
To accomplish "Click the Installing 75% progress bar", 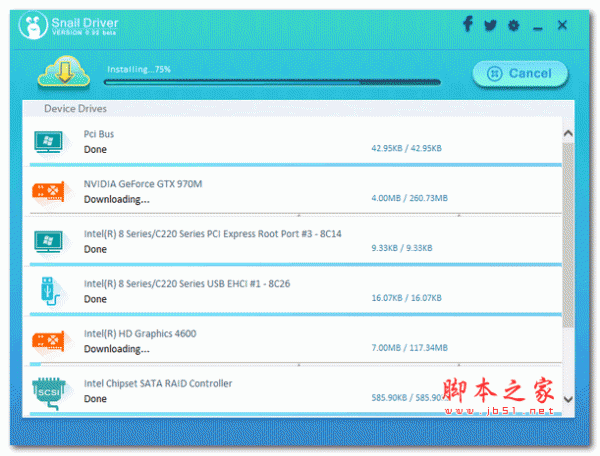I will [x=272, y=82].
